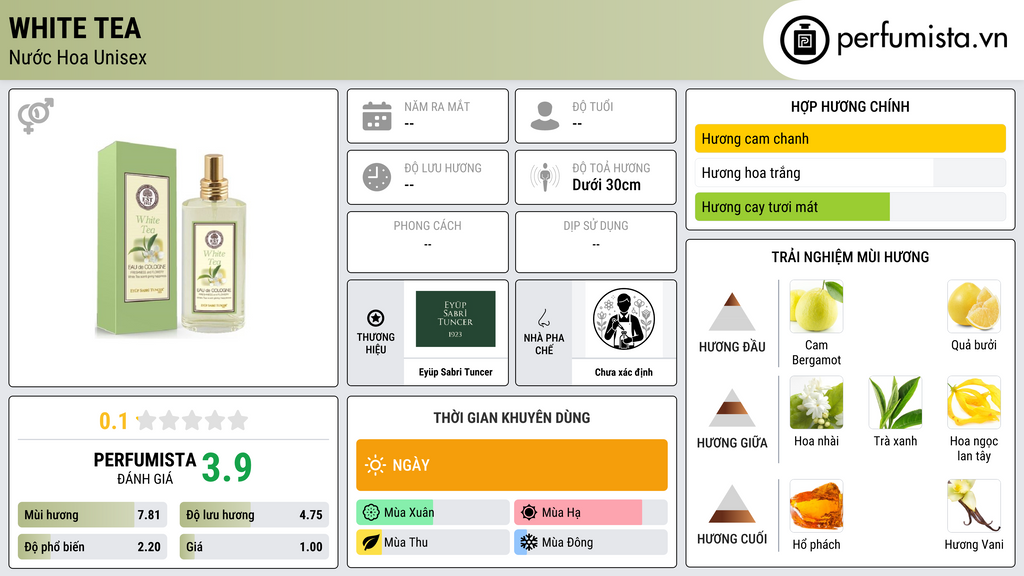Click the Mùi hương 7.81 score bar
Screen dimensions: 1024x576
[92, 515]
